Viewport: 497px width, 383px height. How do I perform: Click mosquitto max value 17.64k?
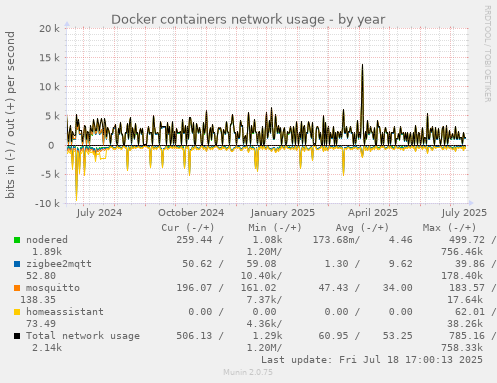465,300
